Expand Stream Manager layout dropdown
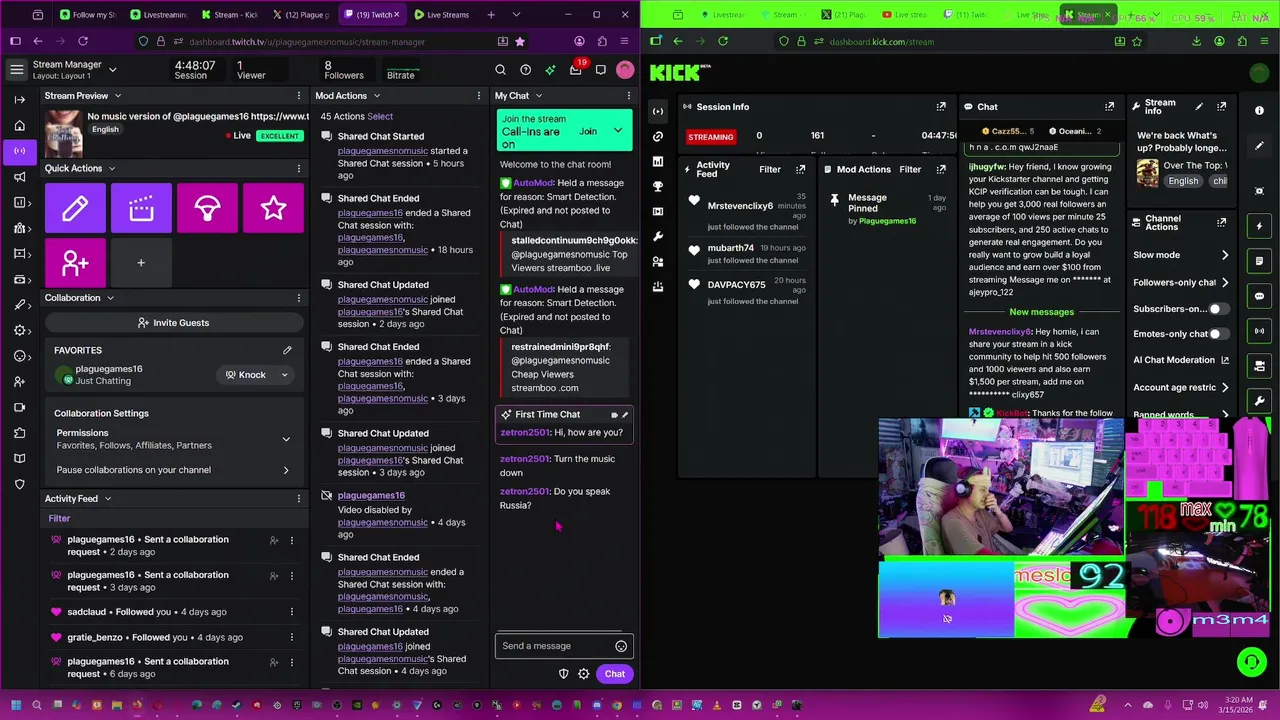Screen dimensions: 1280x720 click(x=112, y=69)
